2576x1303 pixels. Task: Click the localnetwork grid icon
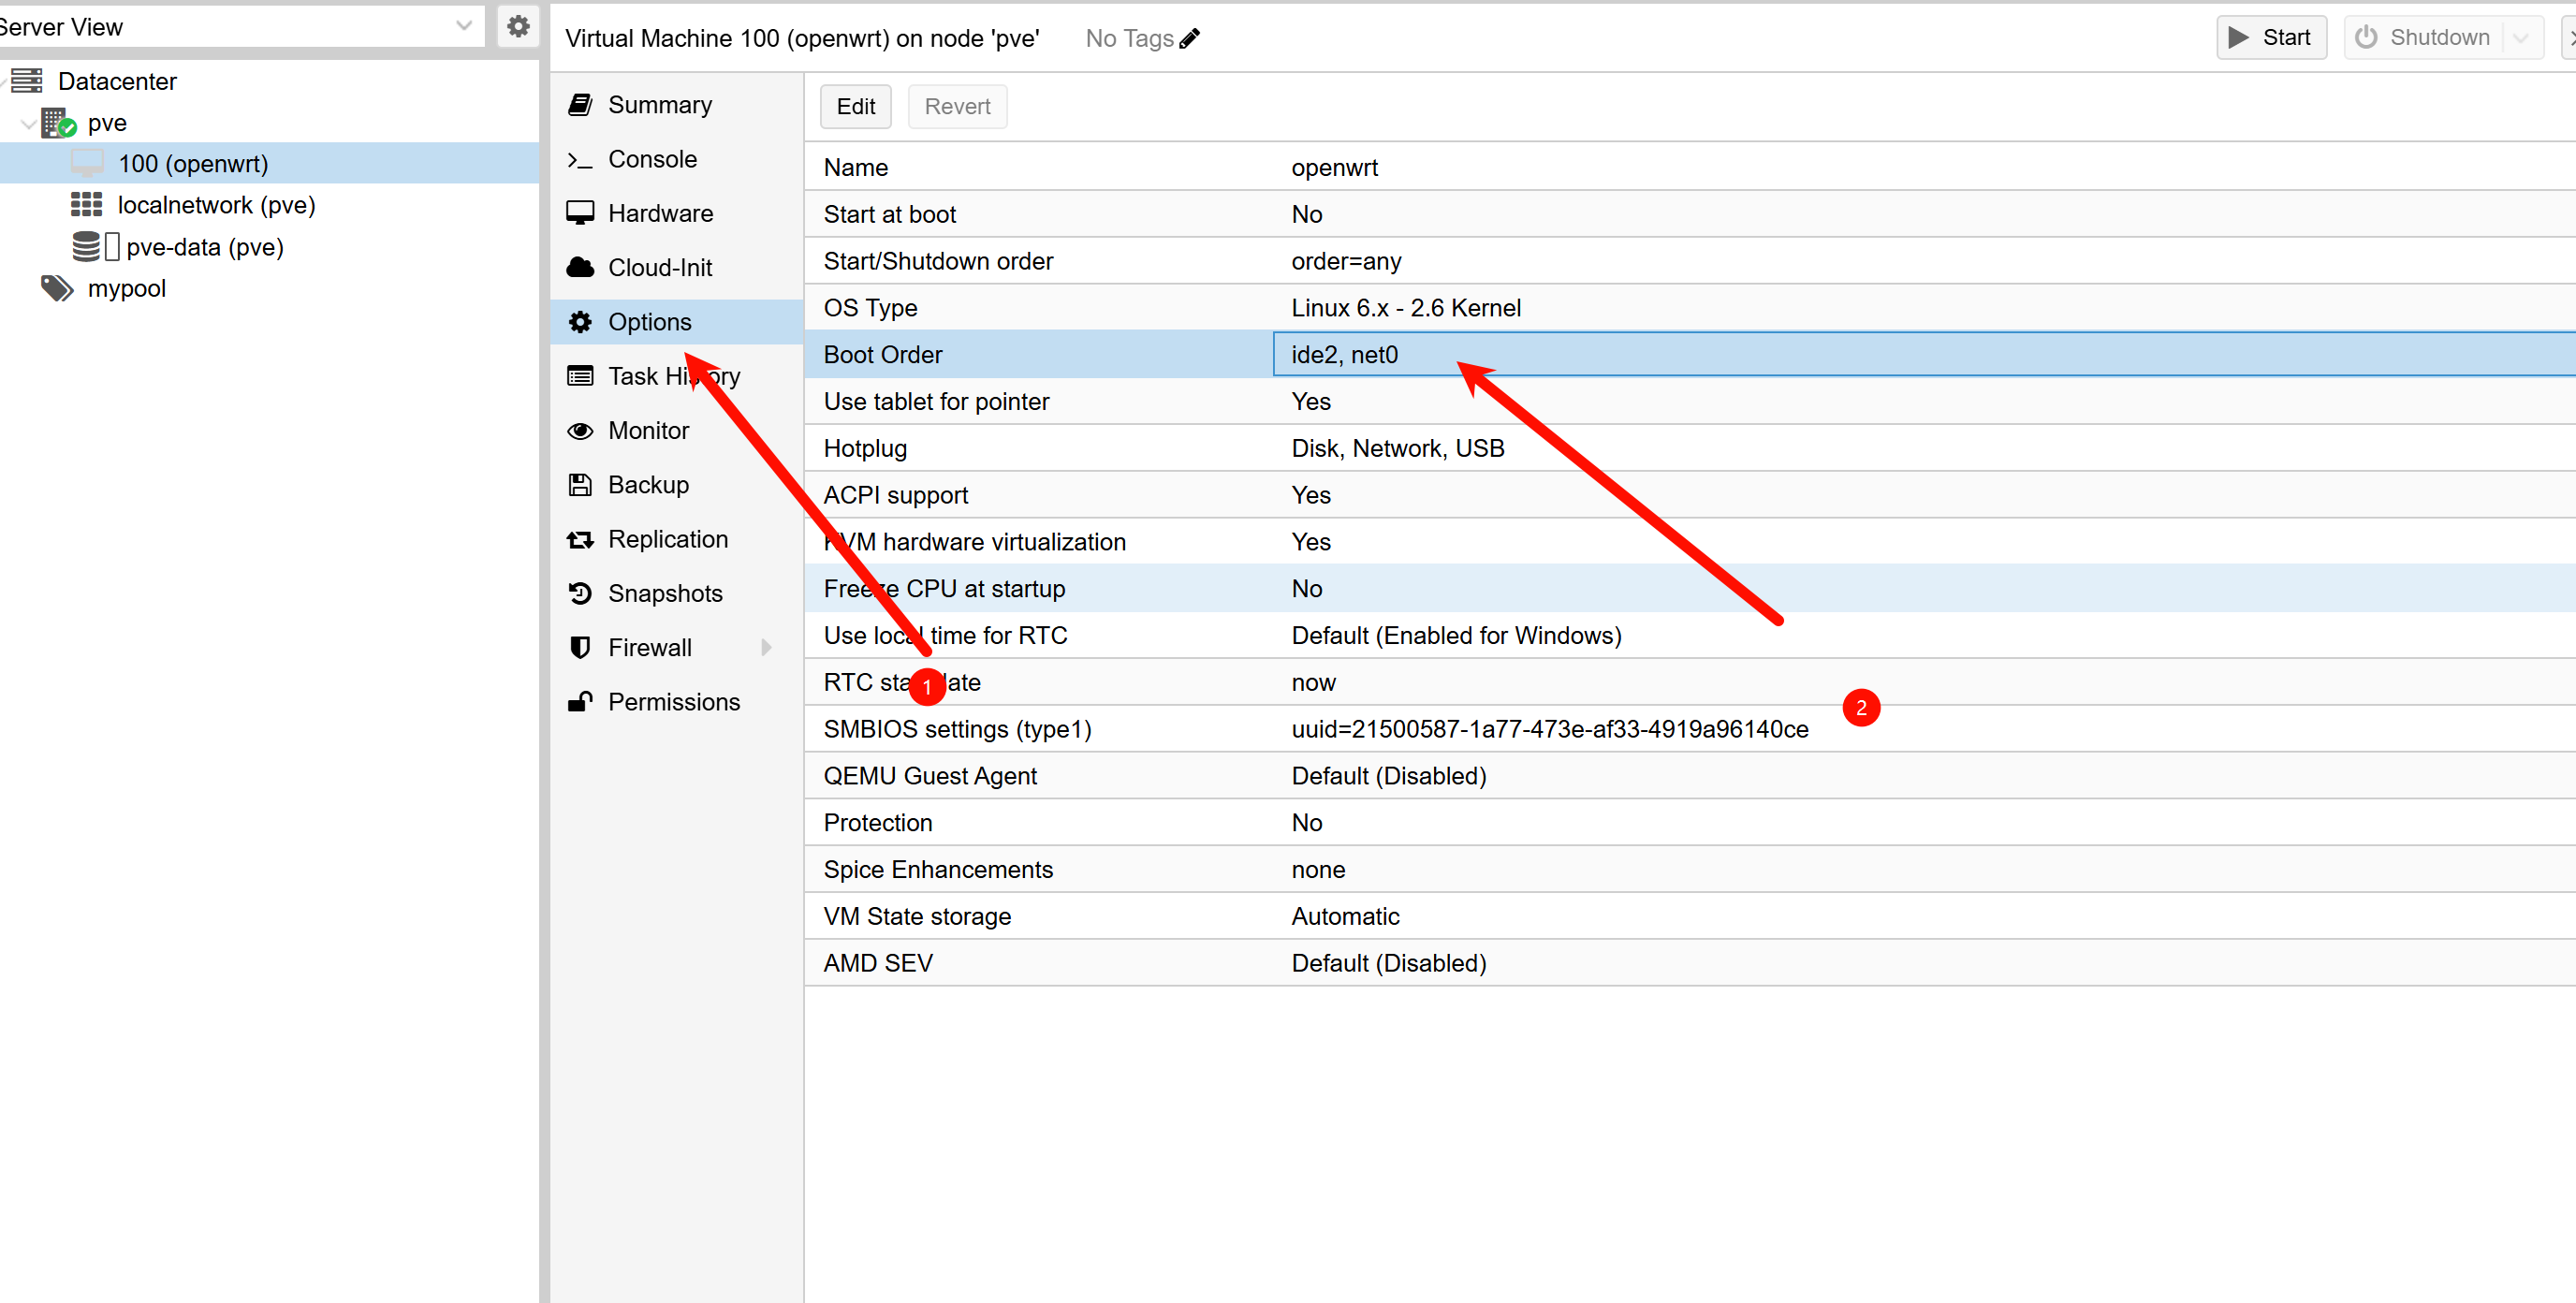tap(87, 205)
